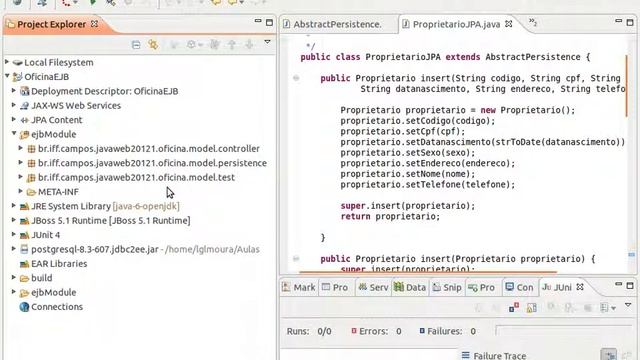Select the Local Filesystem drive icon
Screen dimensions: 640x360
[x=17, y=62]
